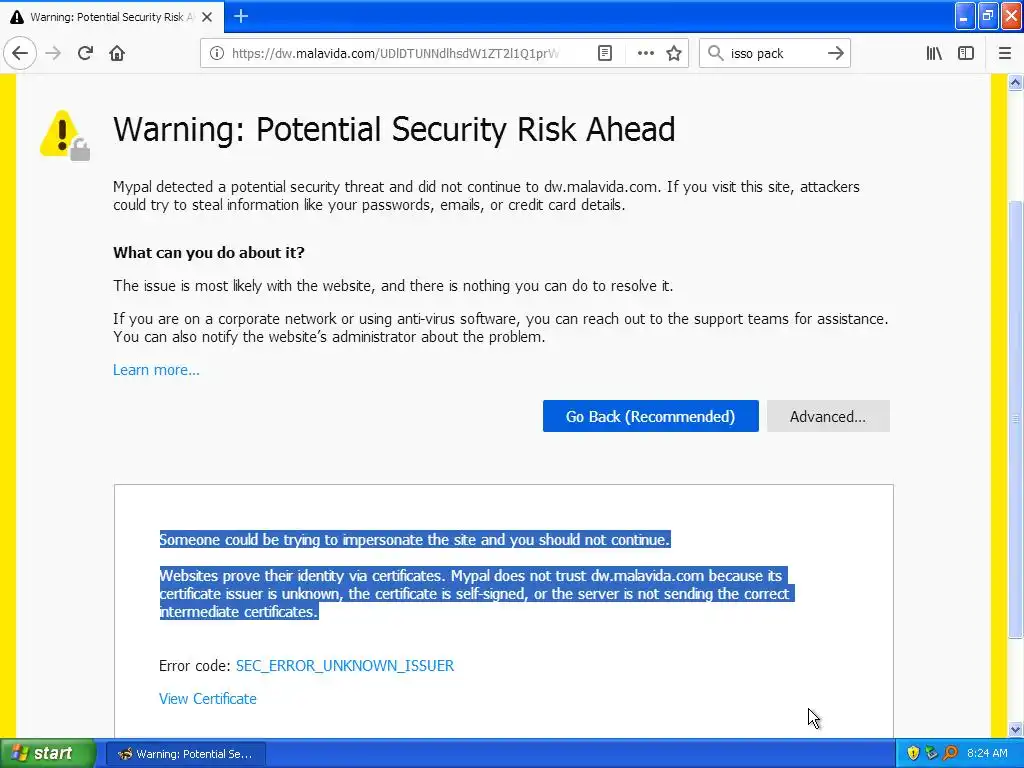Reload the current page
Screen dimensions: 1024x768
(x=85, y=53)
